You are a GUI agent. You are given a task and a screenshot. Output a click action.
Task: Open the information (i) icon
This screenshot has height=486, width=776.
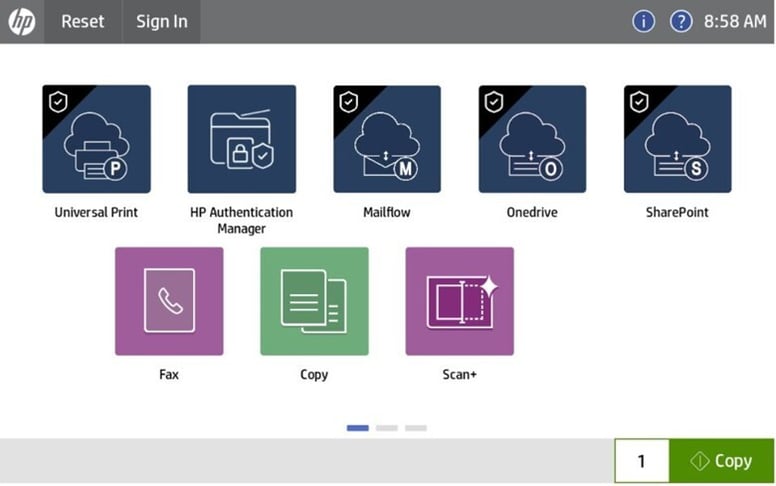[644, 21]
